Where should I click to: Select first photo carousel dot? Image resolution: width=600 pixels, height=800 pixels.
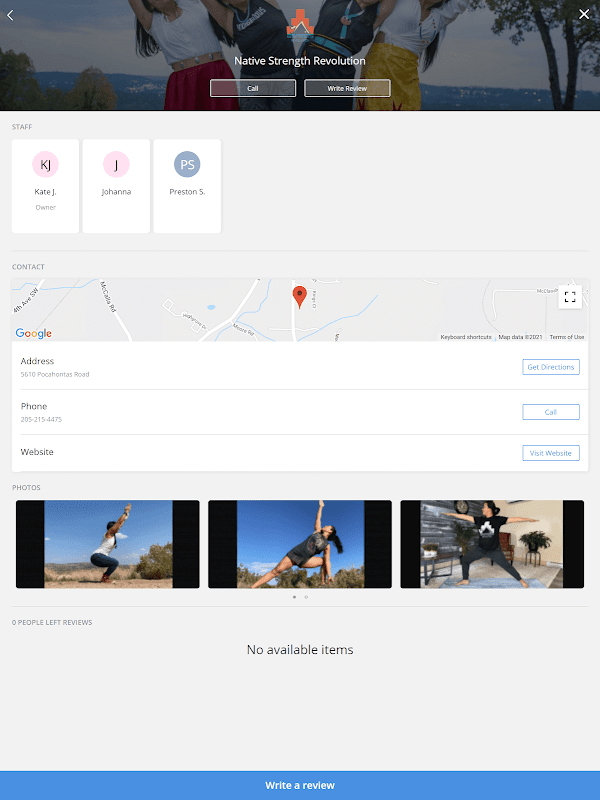click(294, 597)
